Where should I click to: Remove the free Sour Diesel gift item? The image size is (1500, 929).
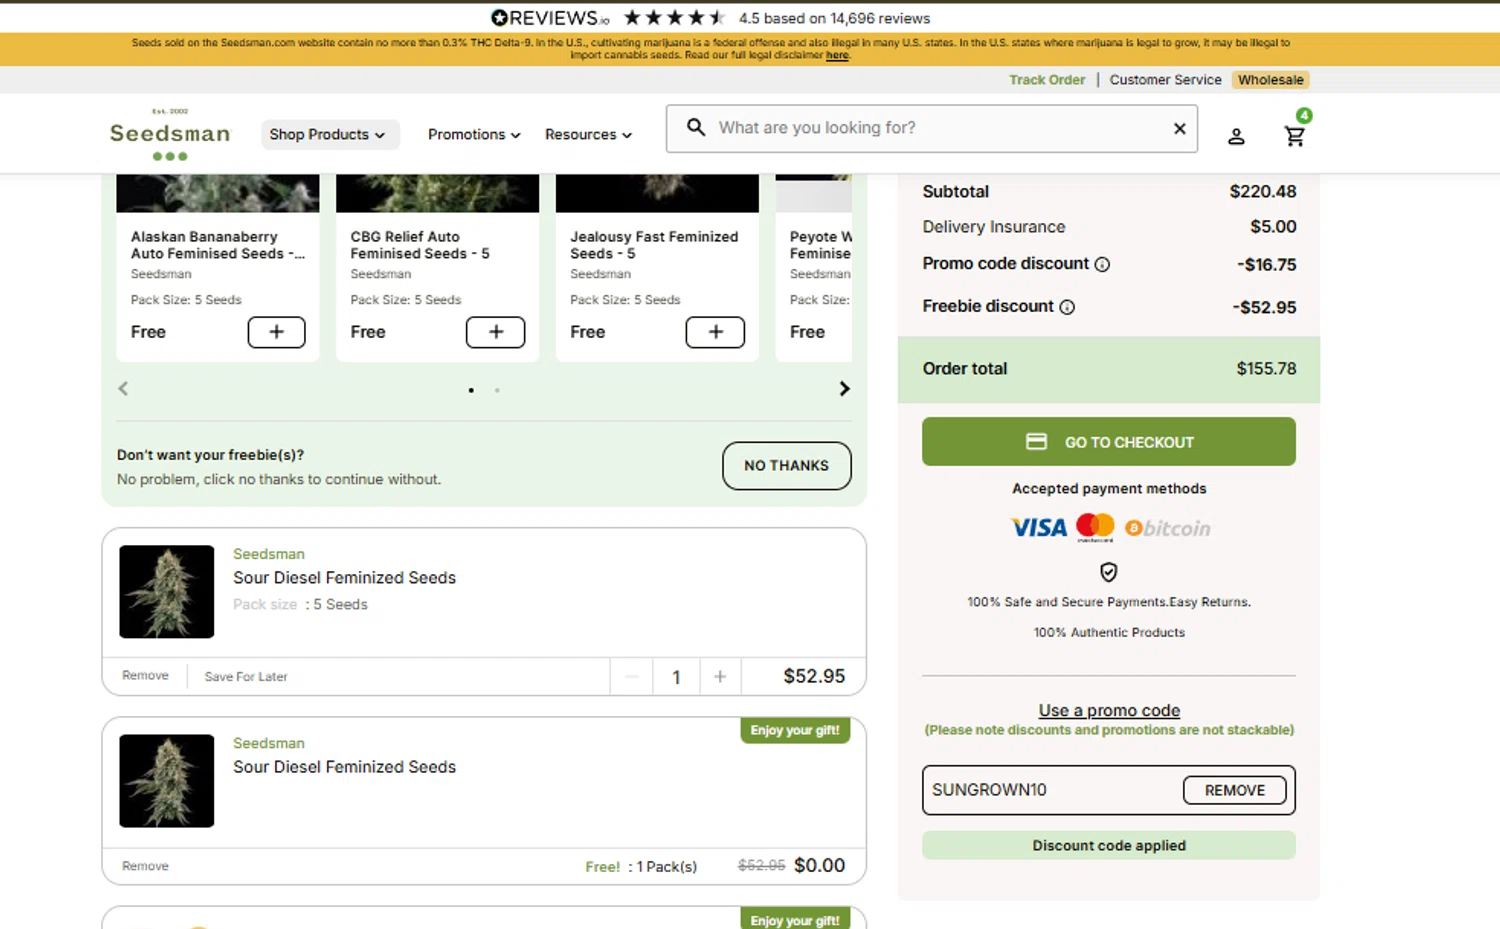(x=145, y=866)
